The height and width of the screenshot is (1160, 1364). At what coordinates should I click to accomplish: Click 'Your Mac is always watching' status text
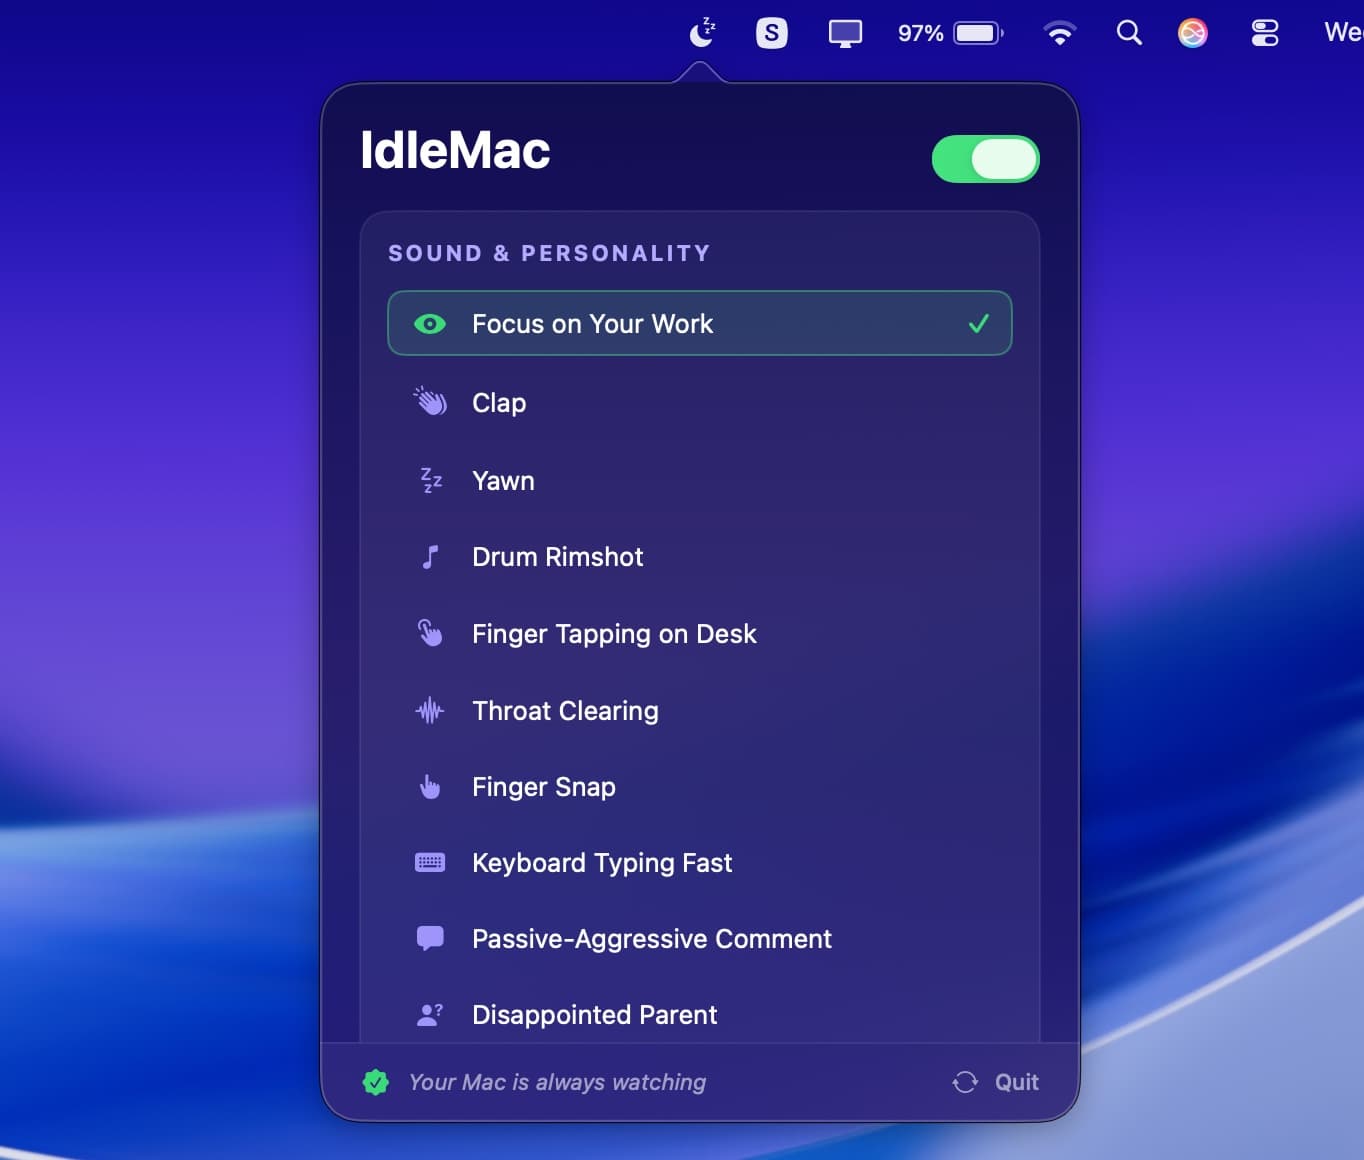[557, 1082]
